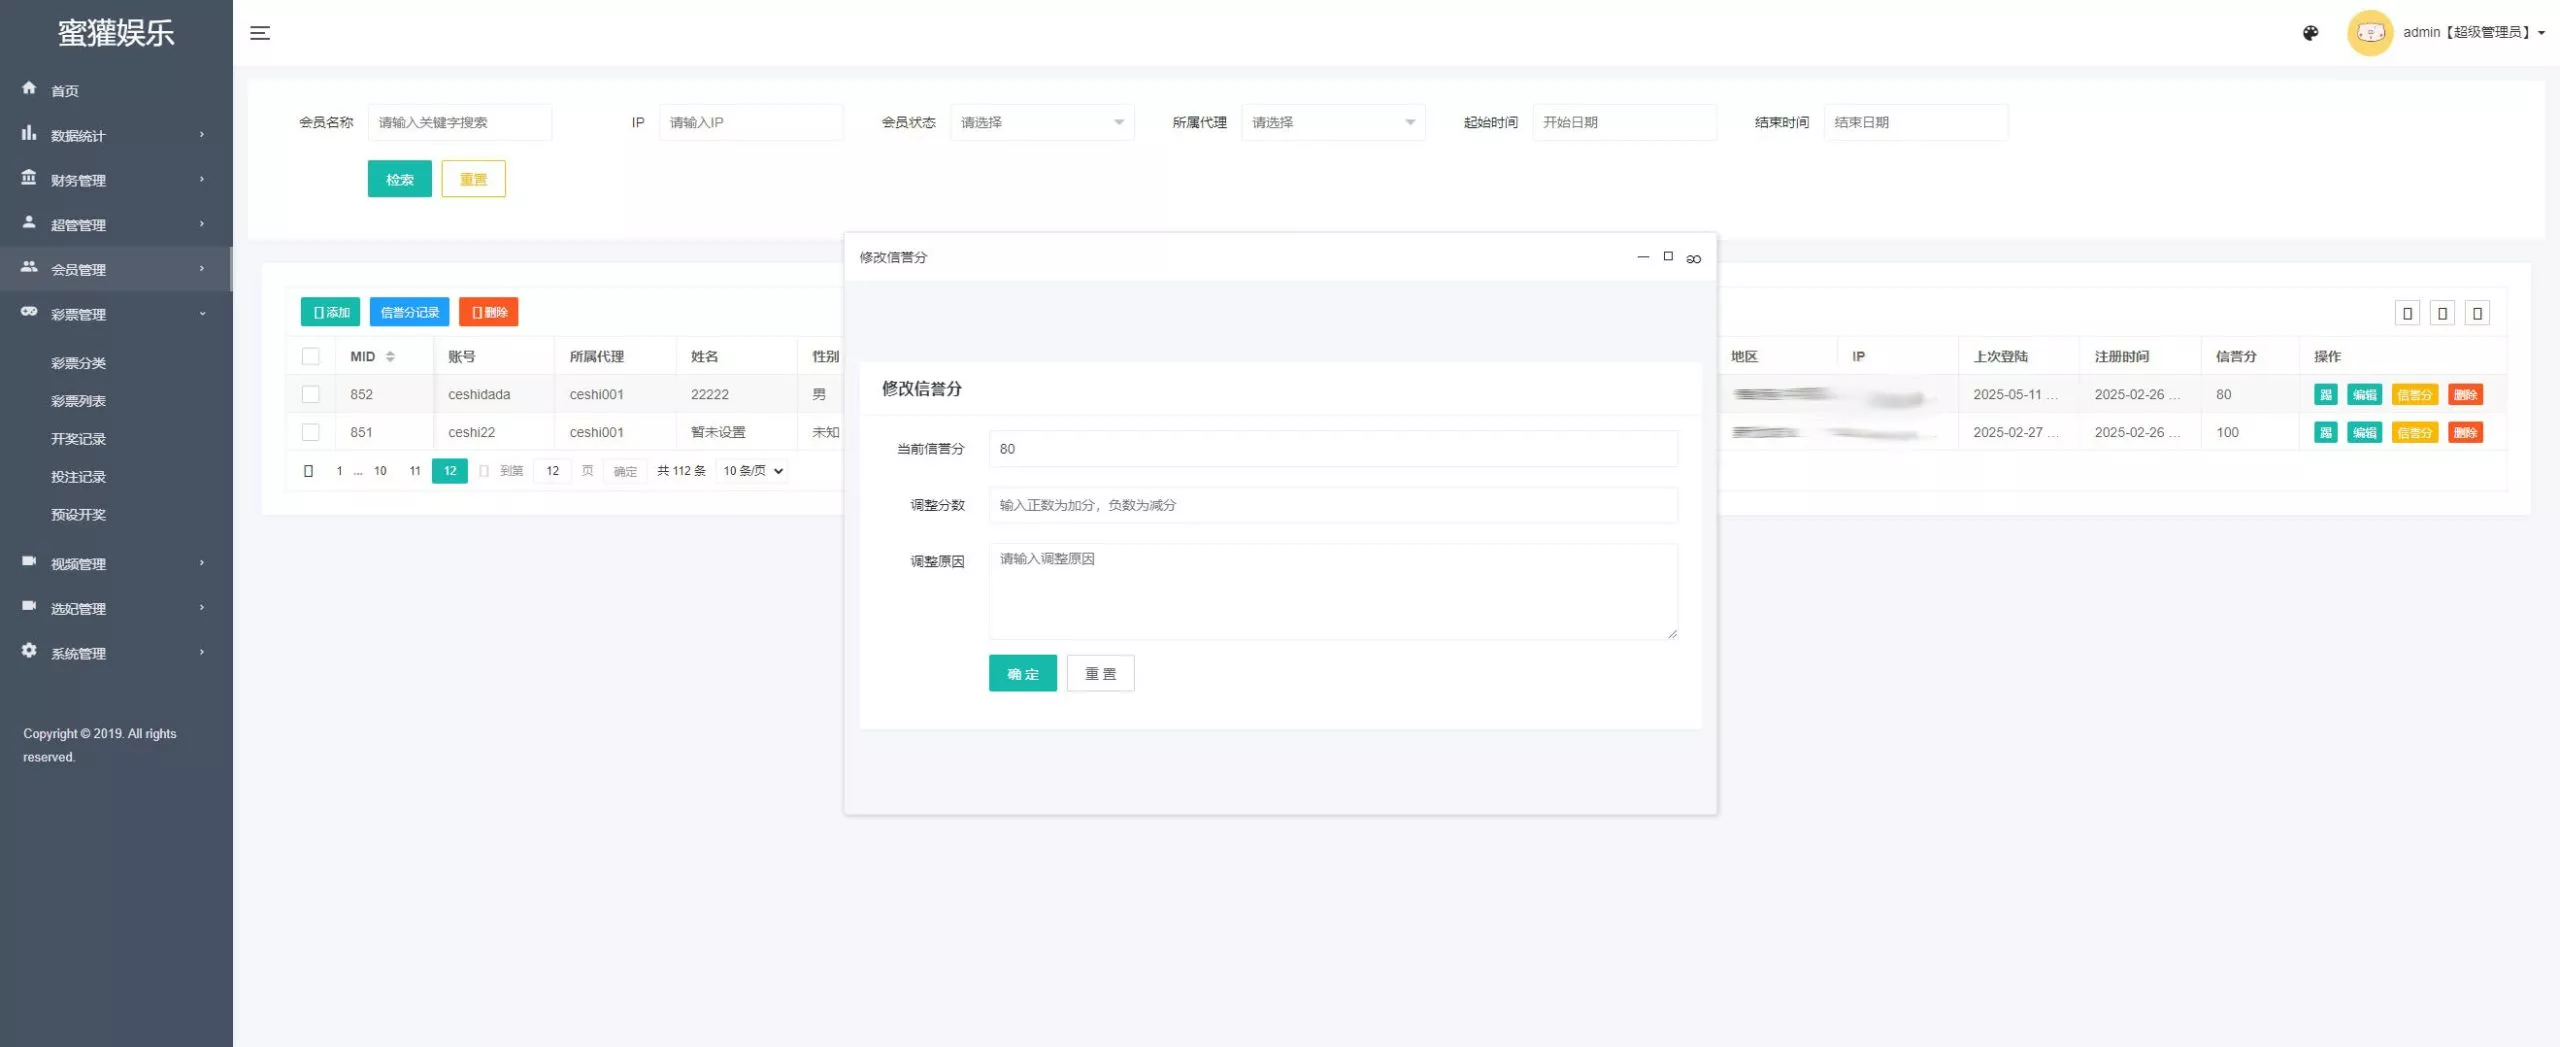
Task: Click the admin avatar image
Action: (2369, 33)
